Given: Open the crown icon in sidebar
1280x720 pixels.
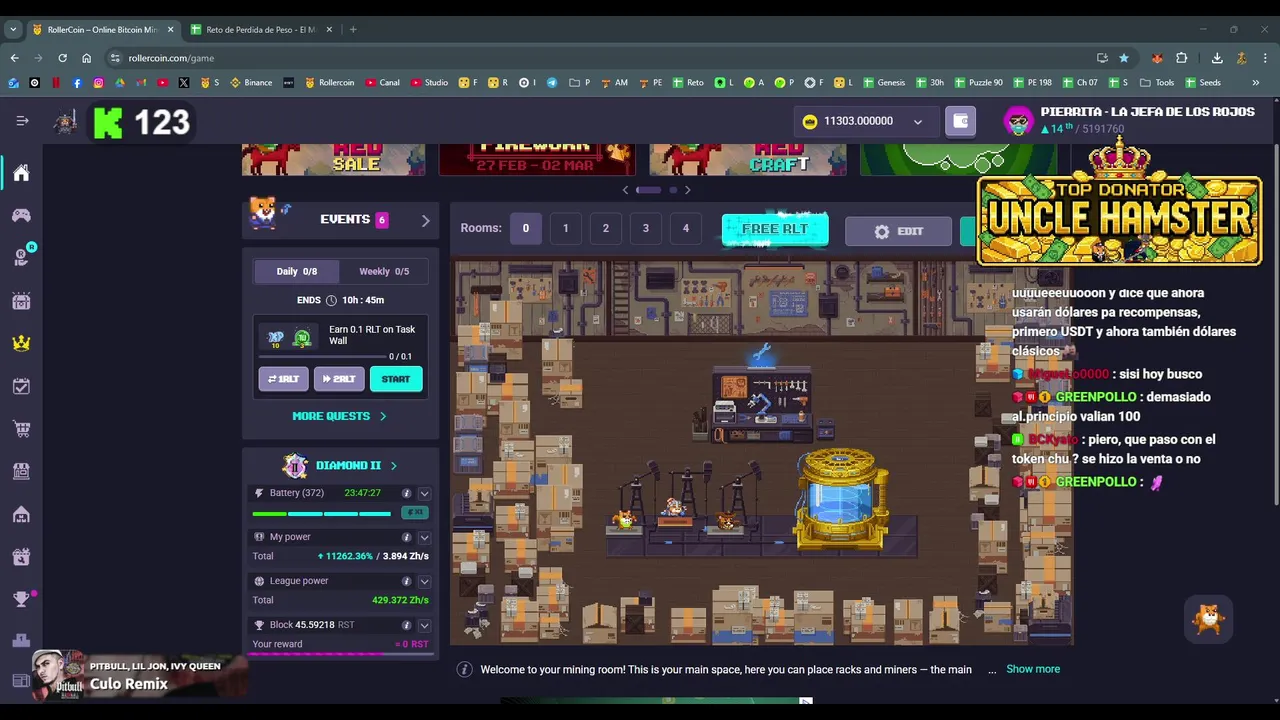Looking at the screenshot, I should pyautogui.click(x=21, y=343).
